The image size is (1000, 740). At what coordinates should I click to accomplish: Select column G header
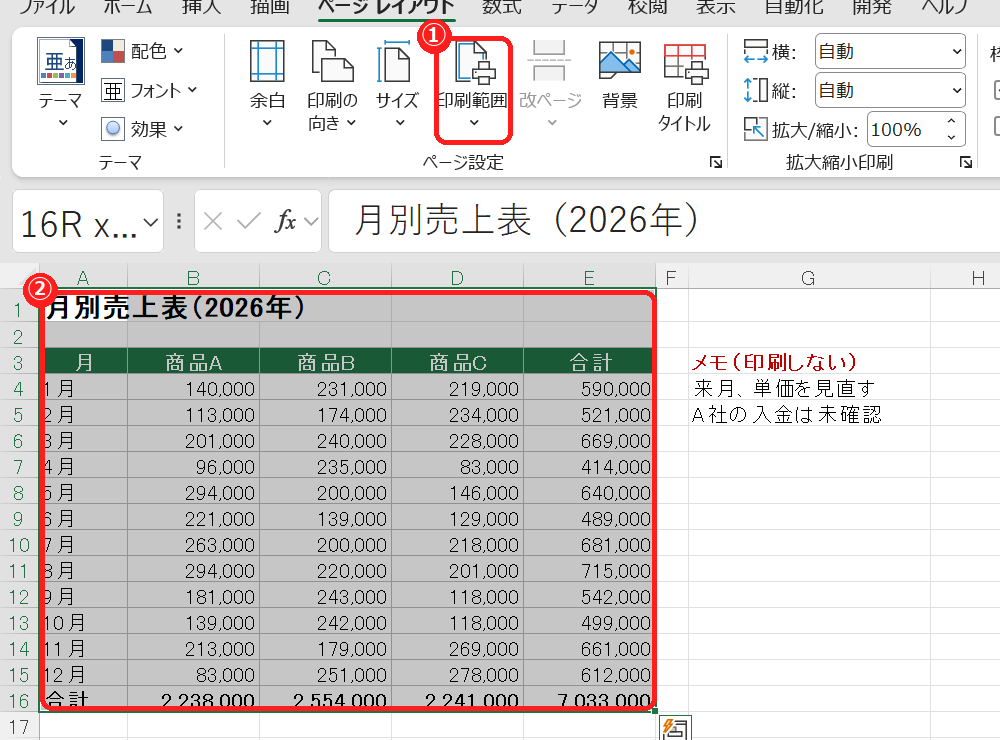809,278
